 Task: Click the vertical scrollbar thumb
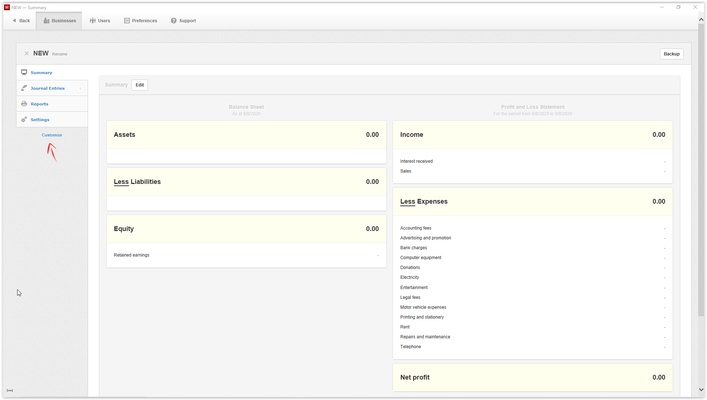click(701, 169)
